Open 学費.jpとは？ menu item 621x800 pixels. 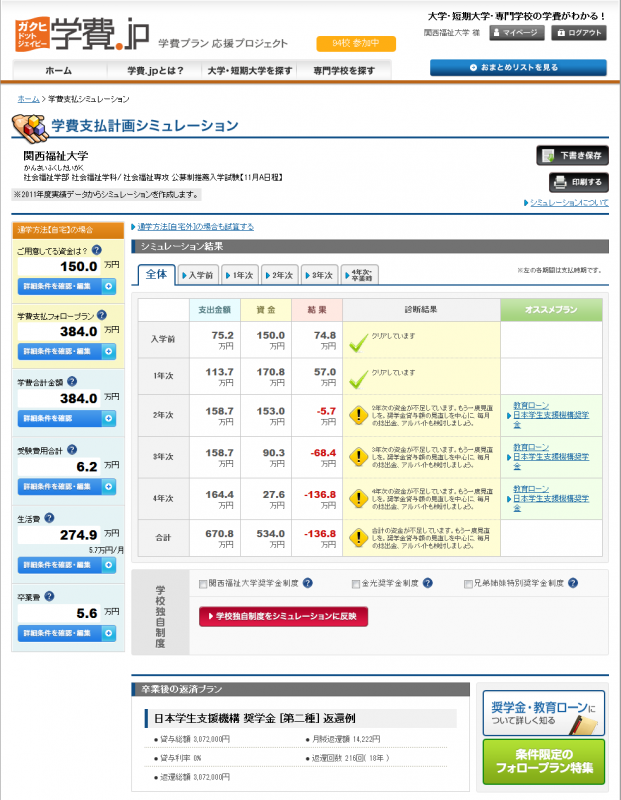point(155,70)
